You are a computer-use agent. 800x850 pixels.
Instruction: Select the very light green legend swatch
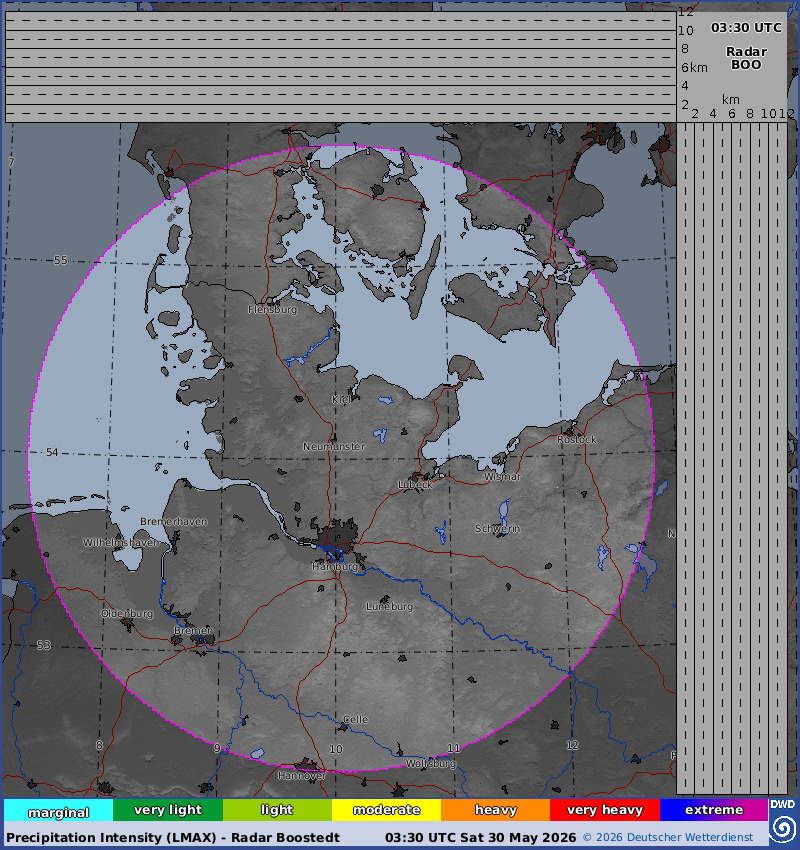click(x=168, y=810)
